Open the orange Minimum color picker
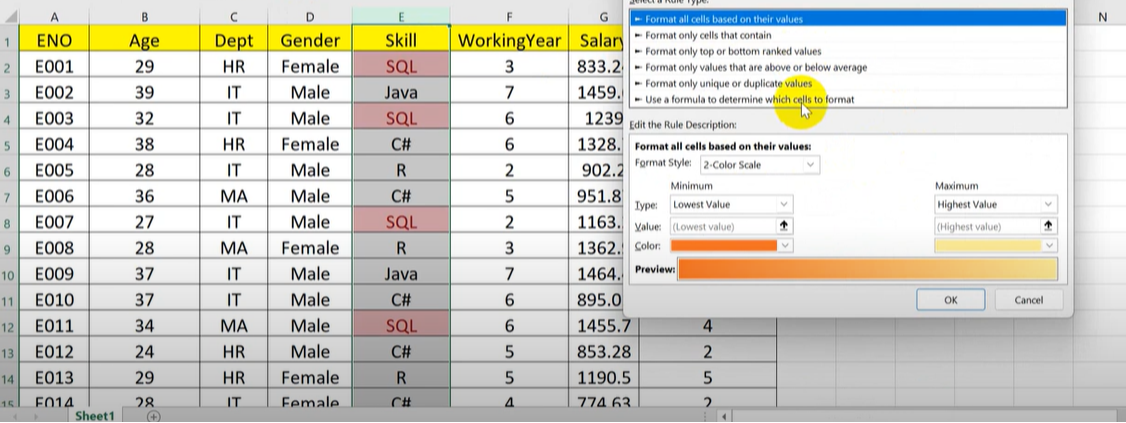The height and width of the screenshot is (423, 1126). pos(731,245)
